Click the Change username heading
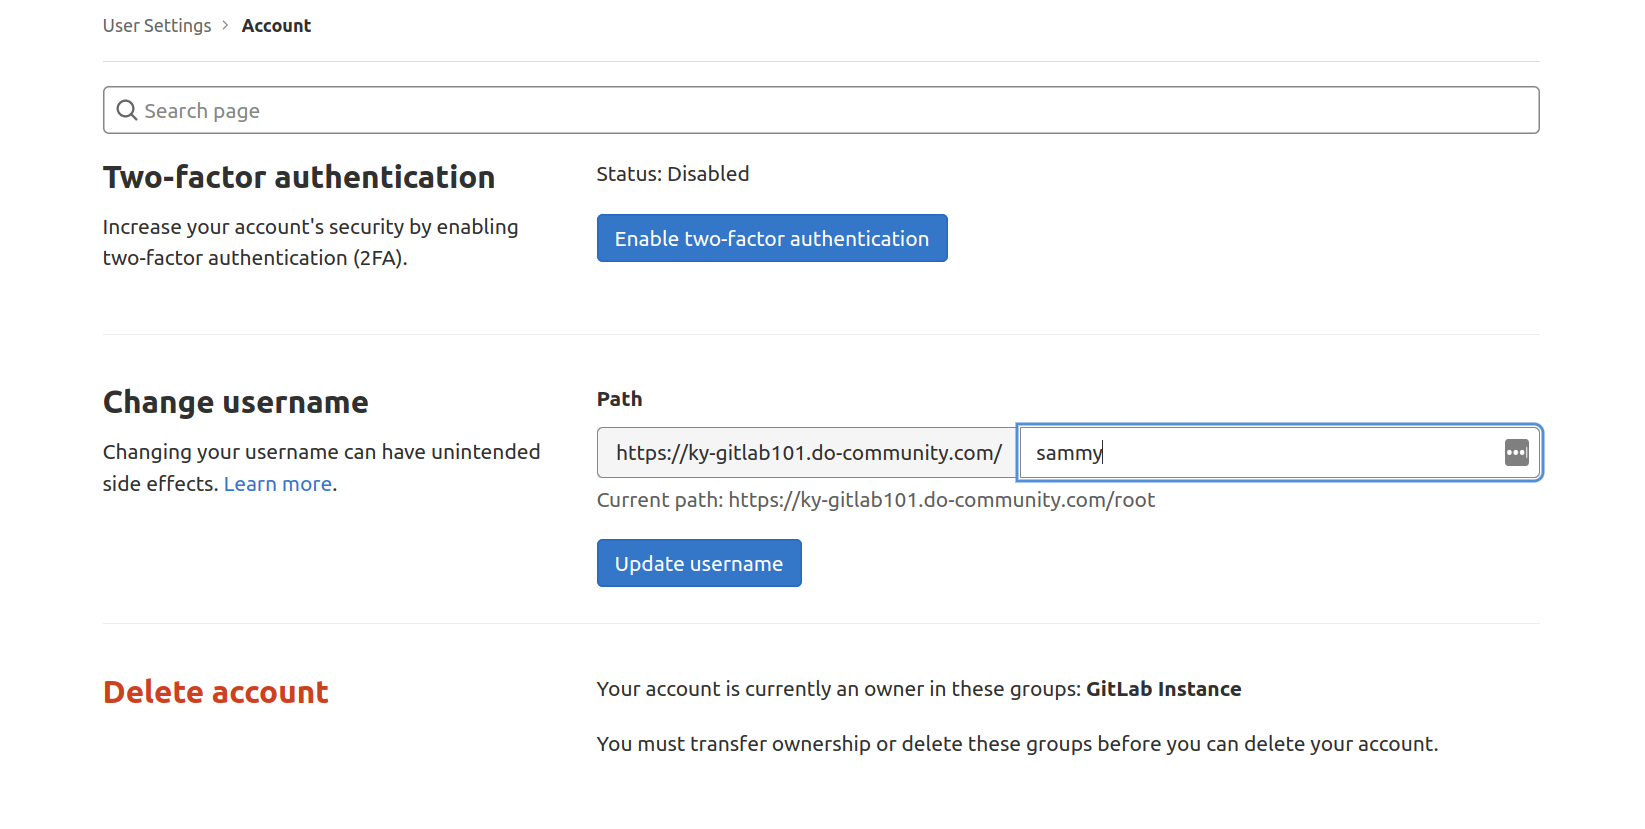Screen dimensions: 1645x829 pyautogui.click(x=236, y=402)
